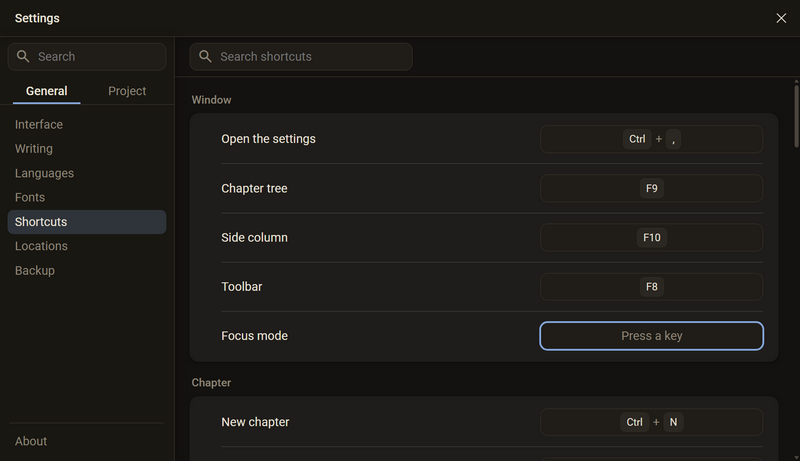This screenshot has width=800, height=461.
Task: Click the Open the settings label
Action: (x=268, y=139)
